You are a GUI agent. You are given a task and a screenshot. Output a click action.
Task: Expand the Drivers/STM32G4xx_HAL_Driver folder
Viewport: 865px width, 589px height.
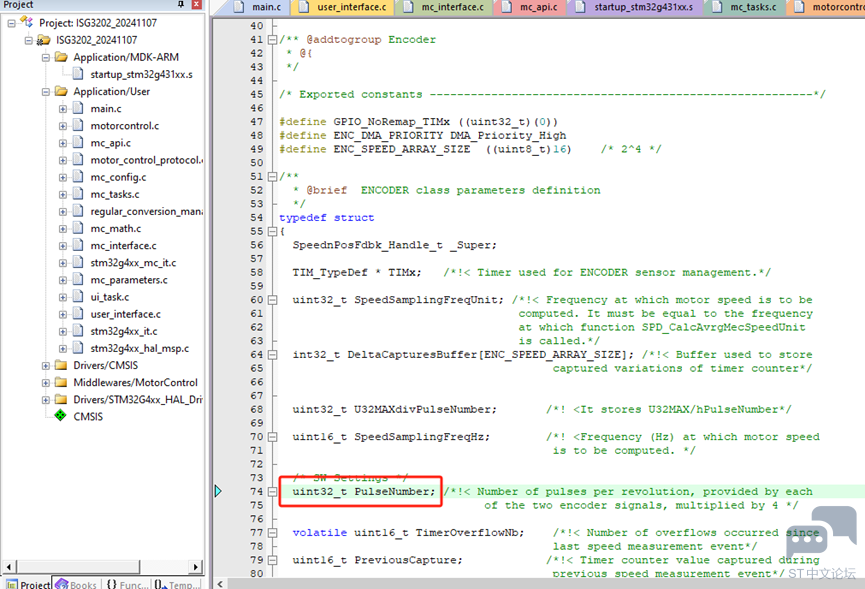click(46, 400)
